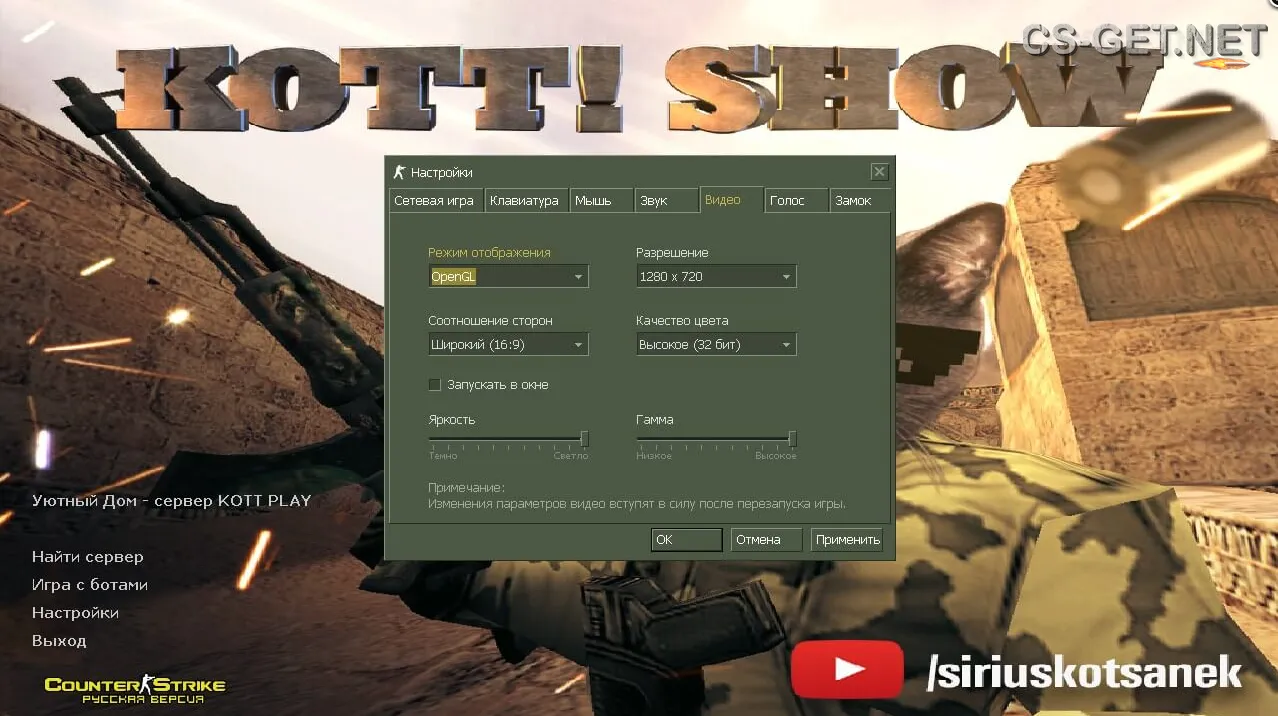
Task: Click the Яркость slider handle
Action: pyautogui.click(x=584, y=438)
